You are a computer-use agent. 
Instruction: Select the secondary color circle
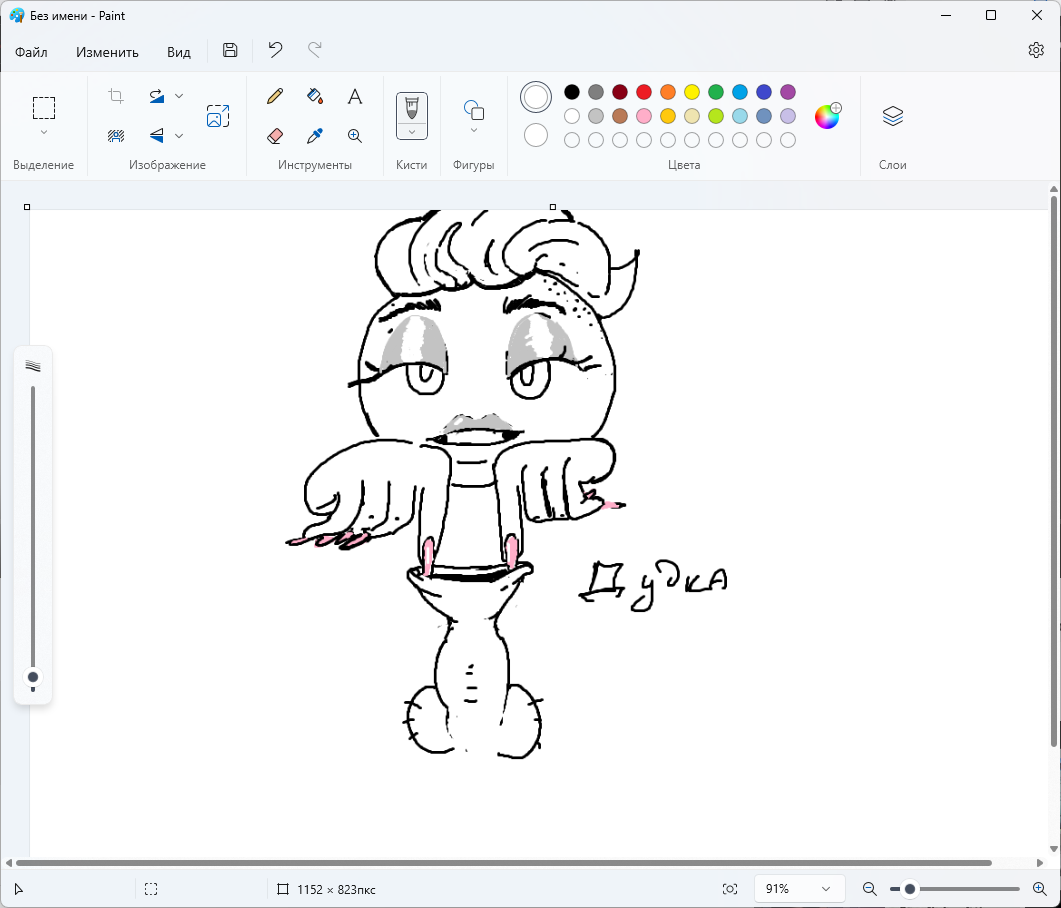pos(536,135)
